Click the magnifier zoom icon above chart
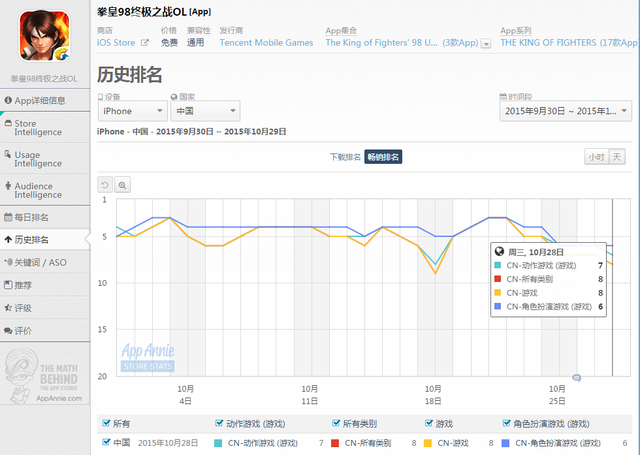This screenshot has height=455, width=640. click(122, 185)
